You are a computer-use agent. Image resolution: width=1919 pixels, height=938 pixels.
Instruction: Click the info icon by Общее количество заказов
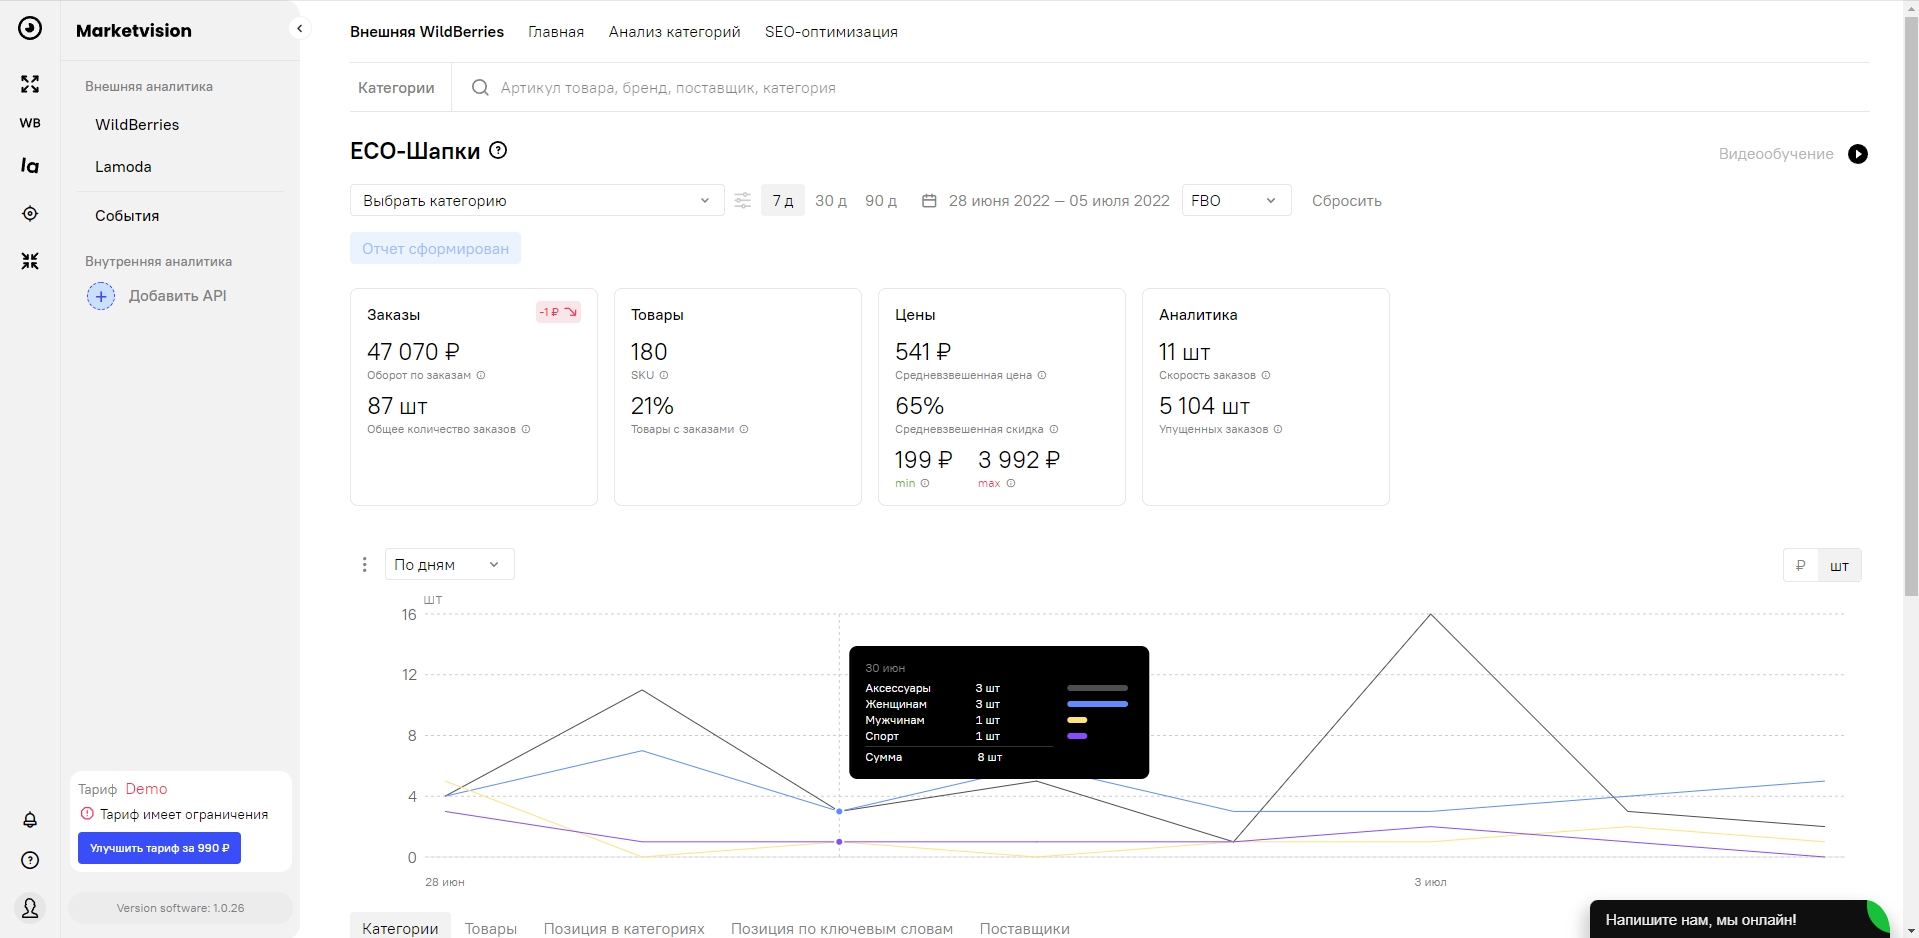(x=526, y=430)
